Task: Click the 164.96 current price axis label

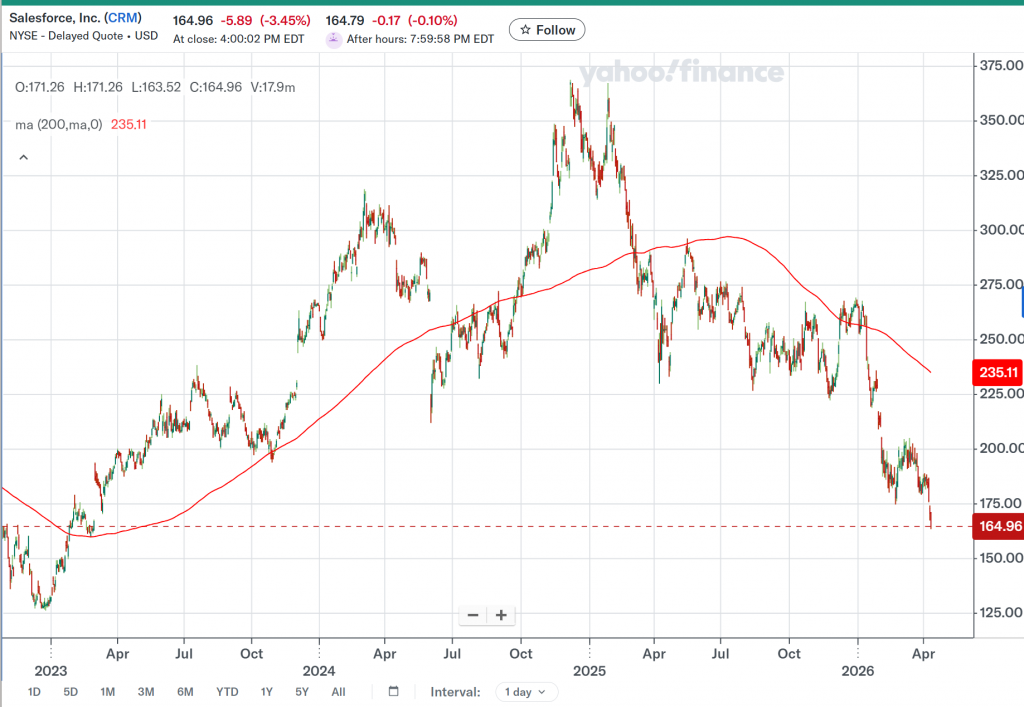Action: (x=997, y=526)
